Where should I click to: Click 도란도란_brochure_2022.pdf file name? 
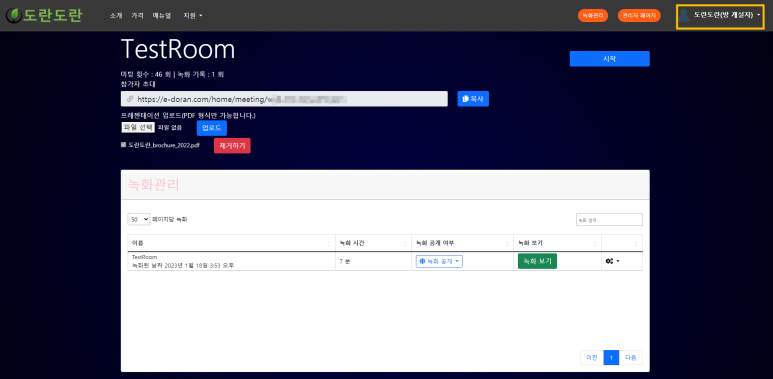[164, 146]
